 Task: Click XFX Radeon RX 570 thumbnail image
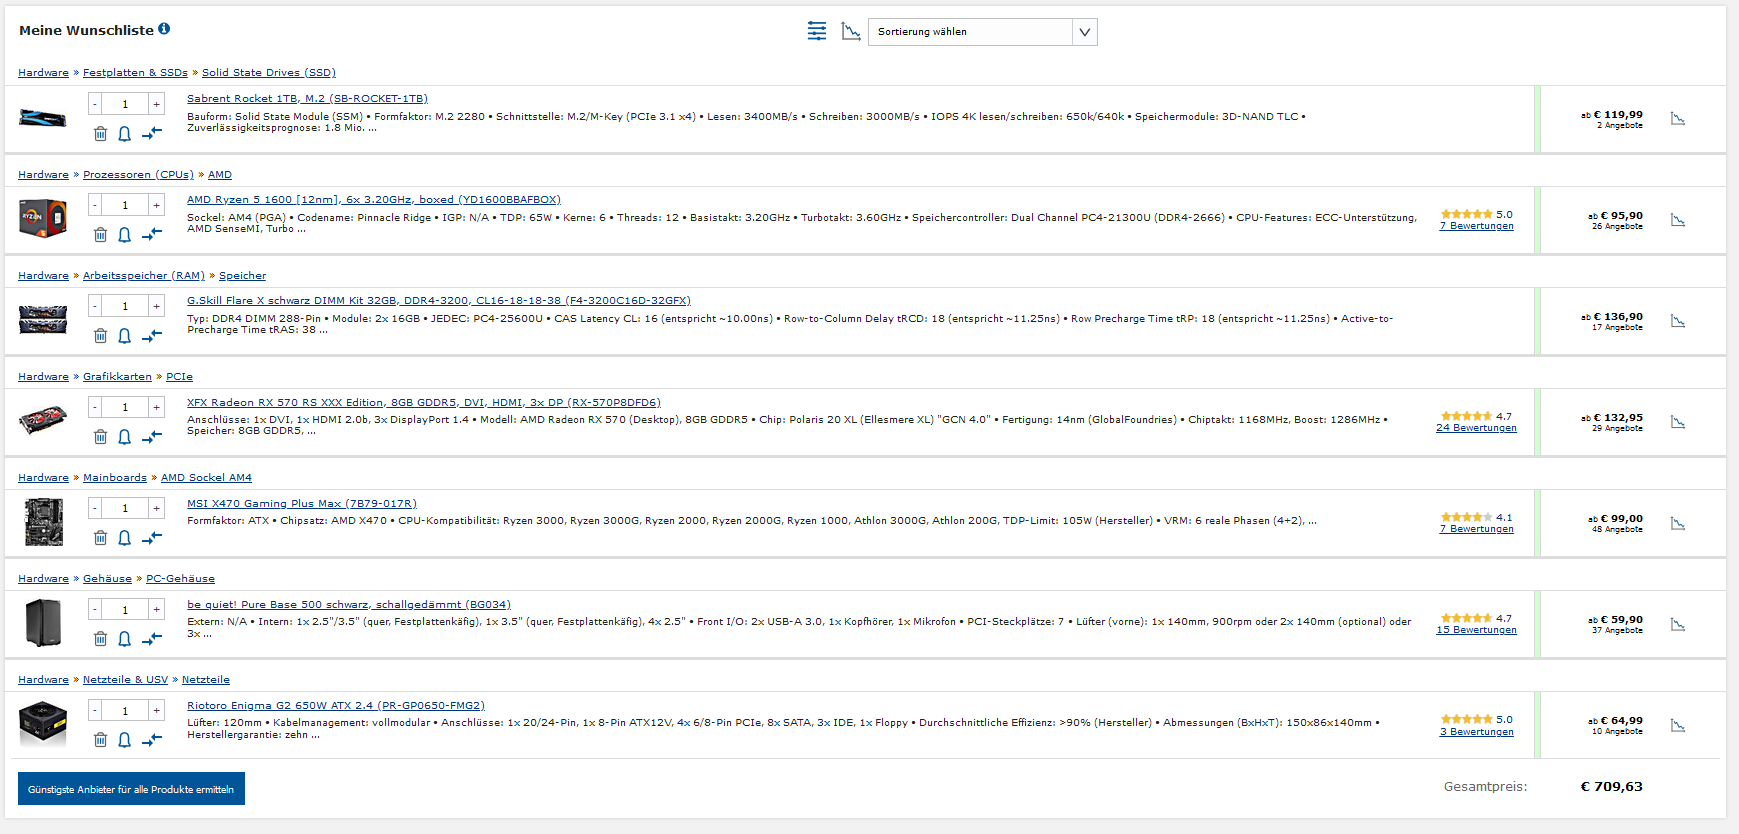point(43,419)
